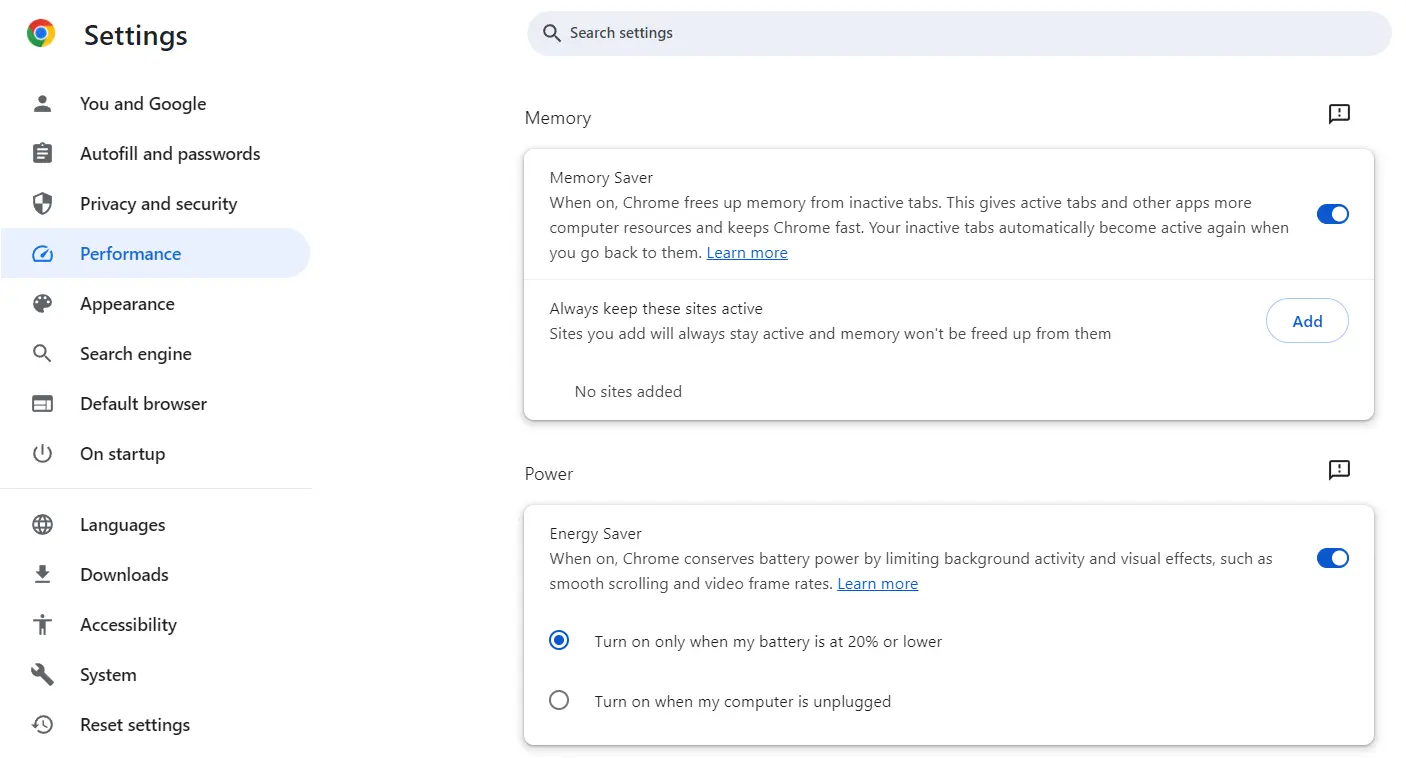Select "battery is at 20% or lower" option
The image size is (1406, 758).
pyautogui.click(x=559, y=641)
